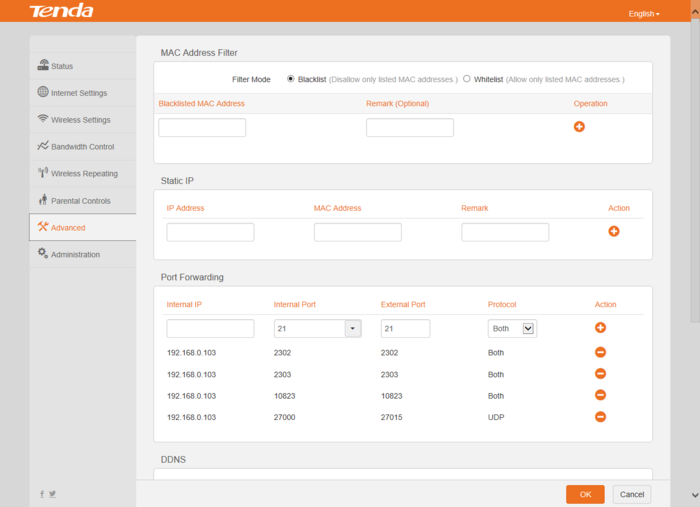Image resolution: width=700 pixels, height=507 pixels.
Task: Click the Static IP Address input field
Action: click(x=210, y=232)
